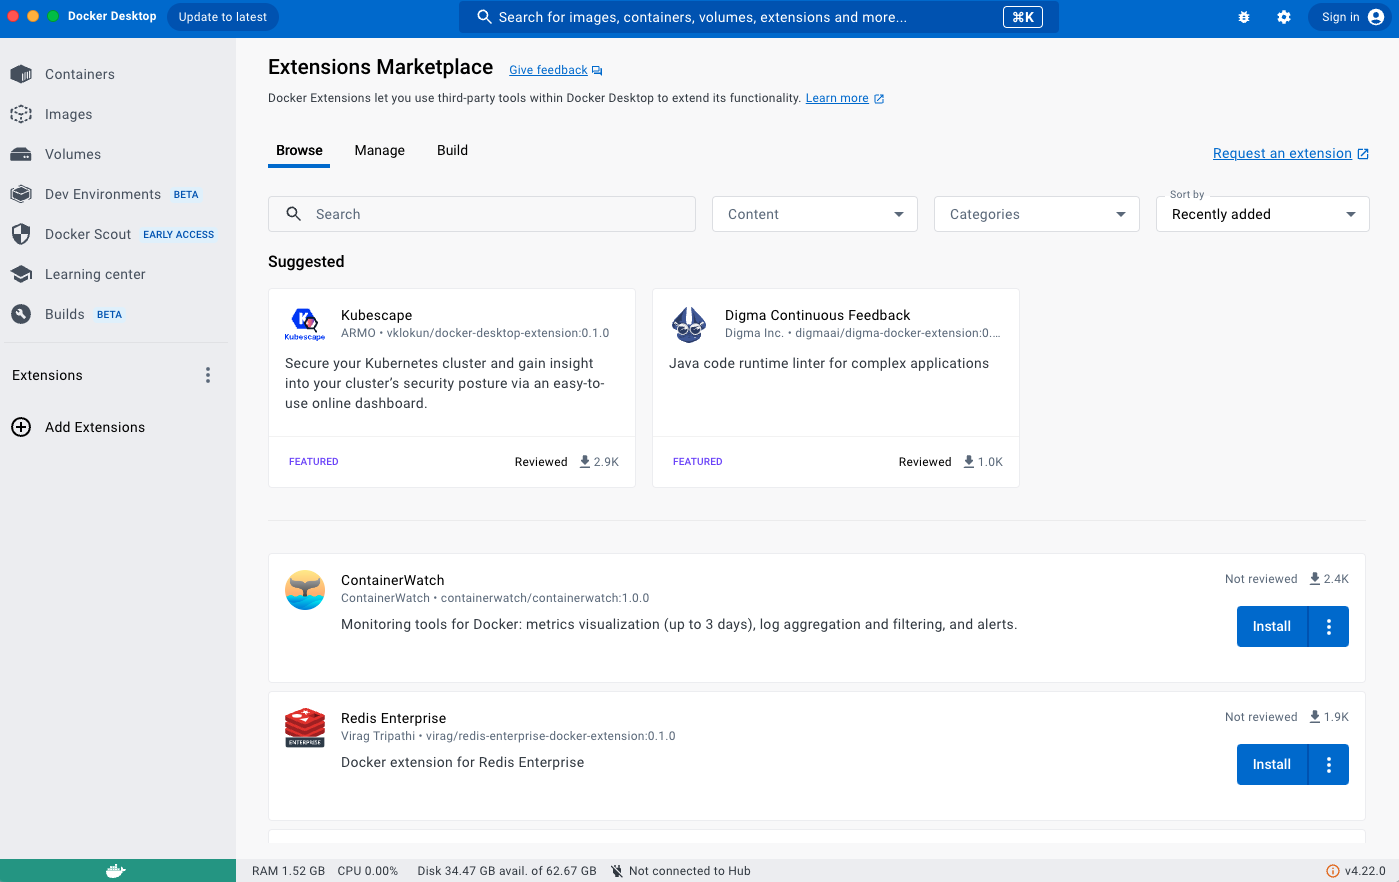Click the Digma Continuous Feedback logo
Viewport: 1399px width, 882px height.
(689, 325)
